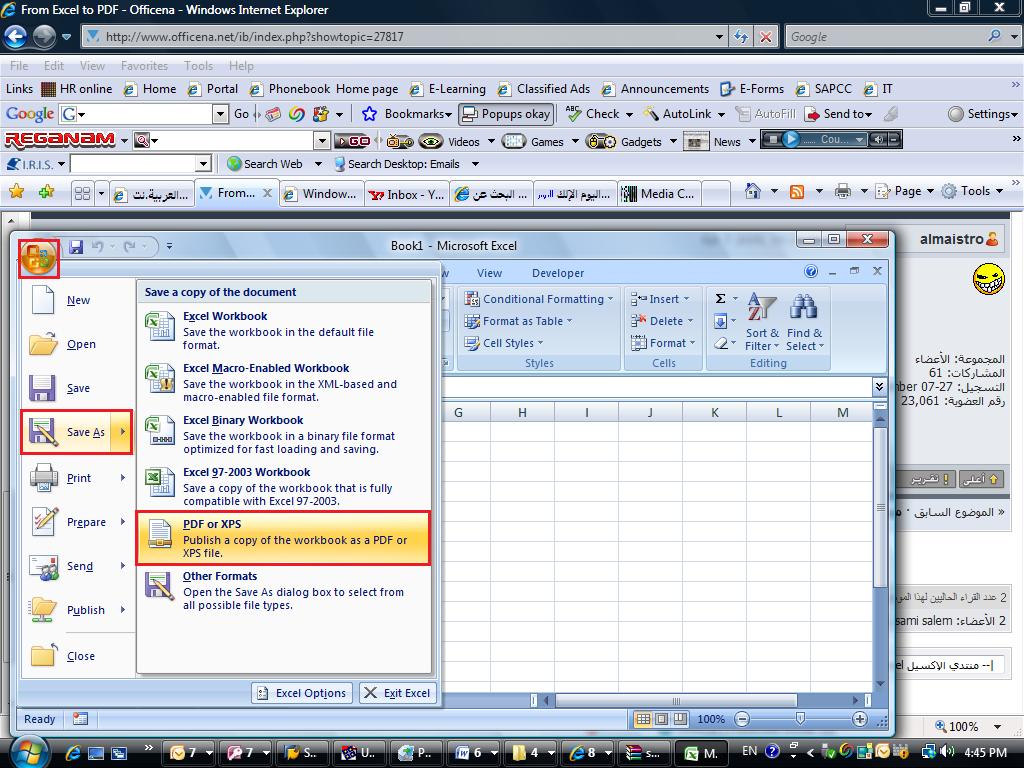
Task: Open Format dropdown in Cells group
Action: [x=663, y=343]
